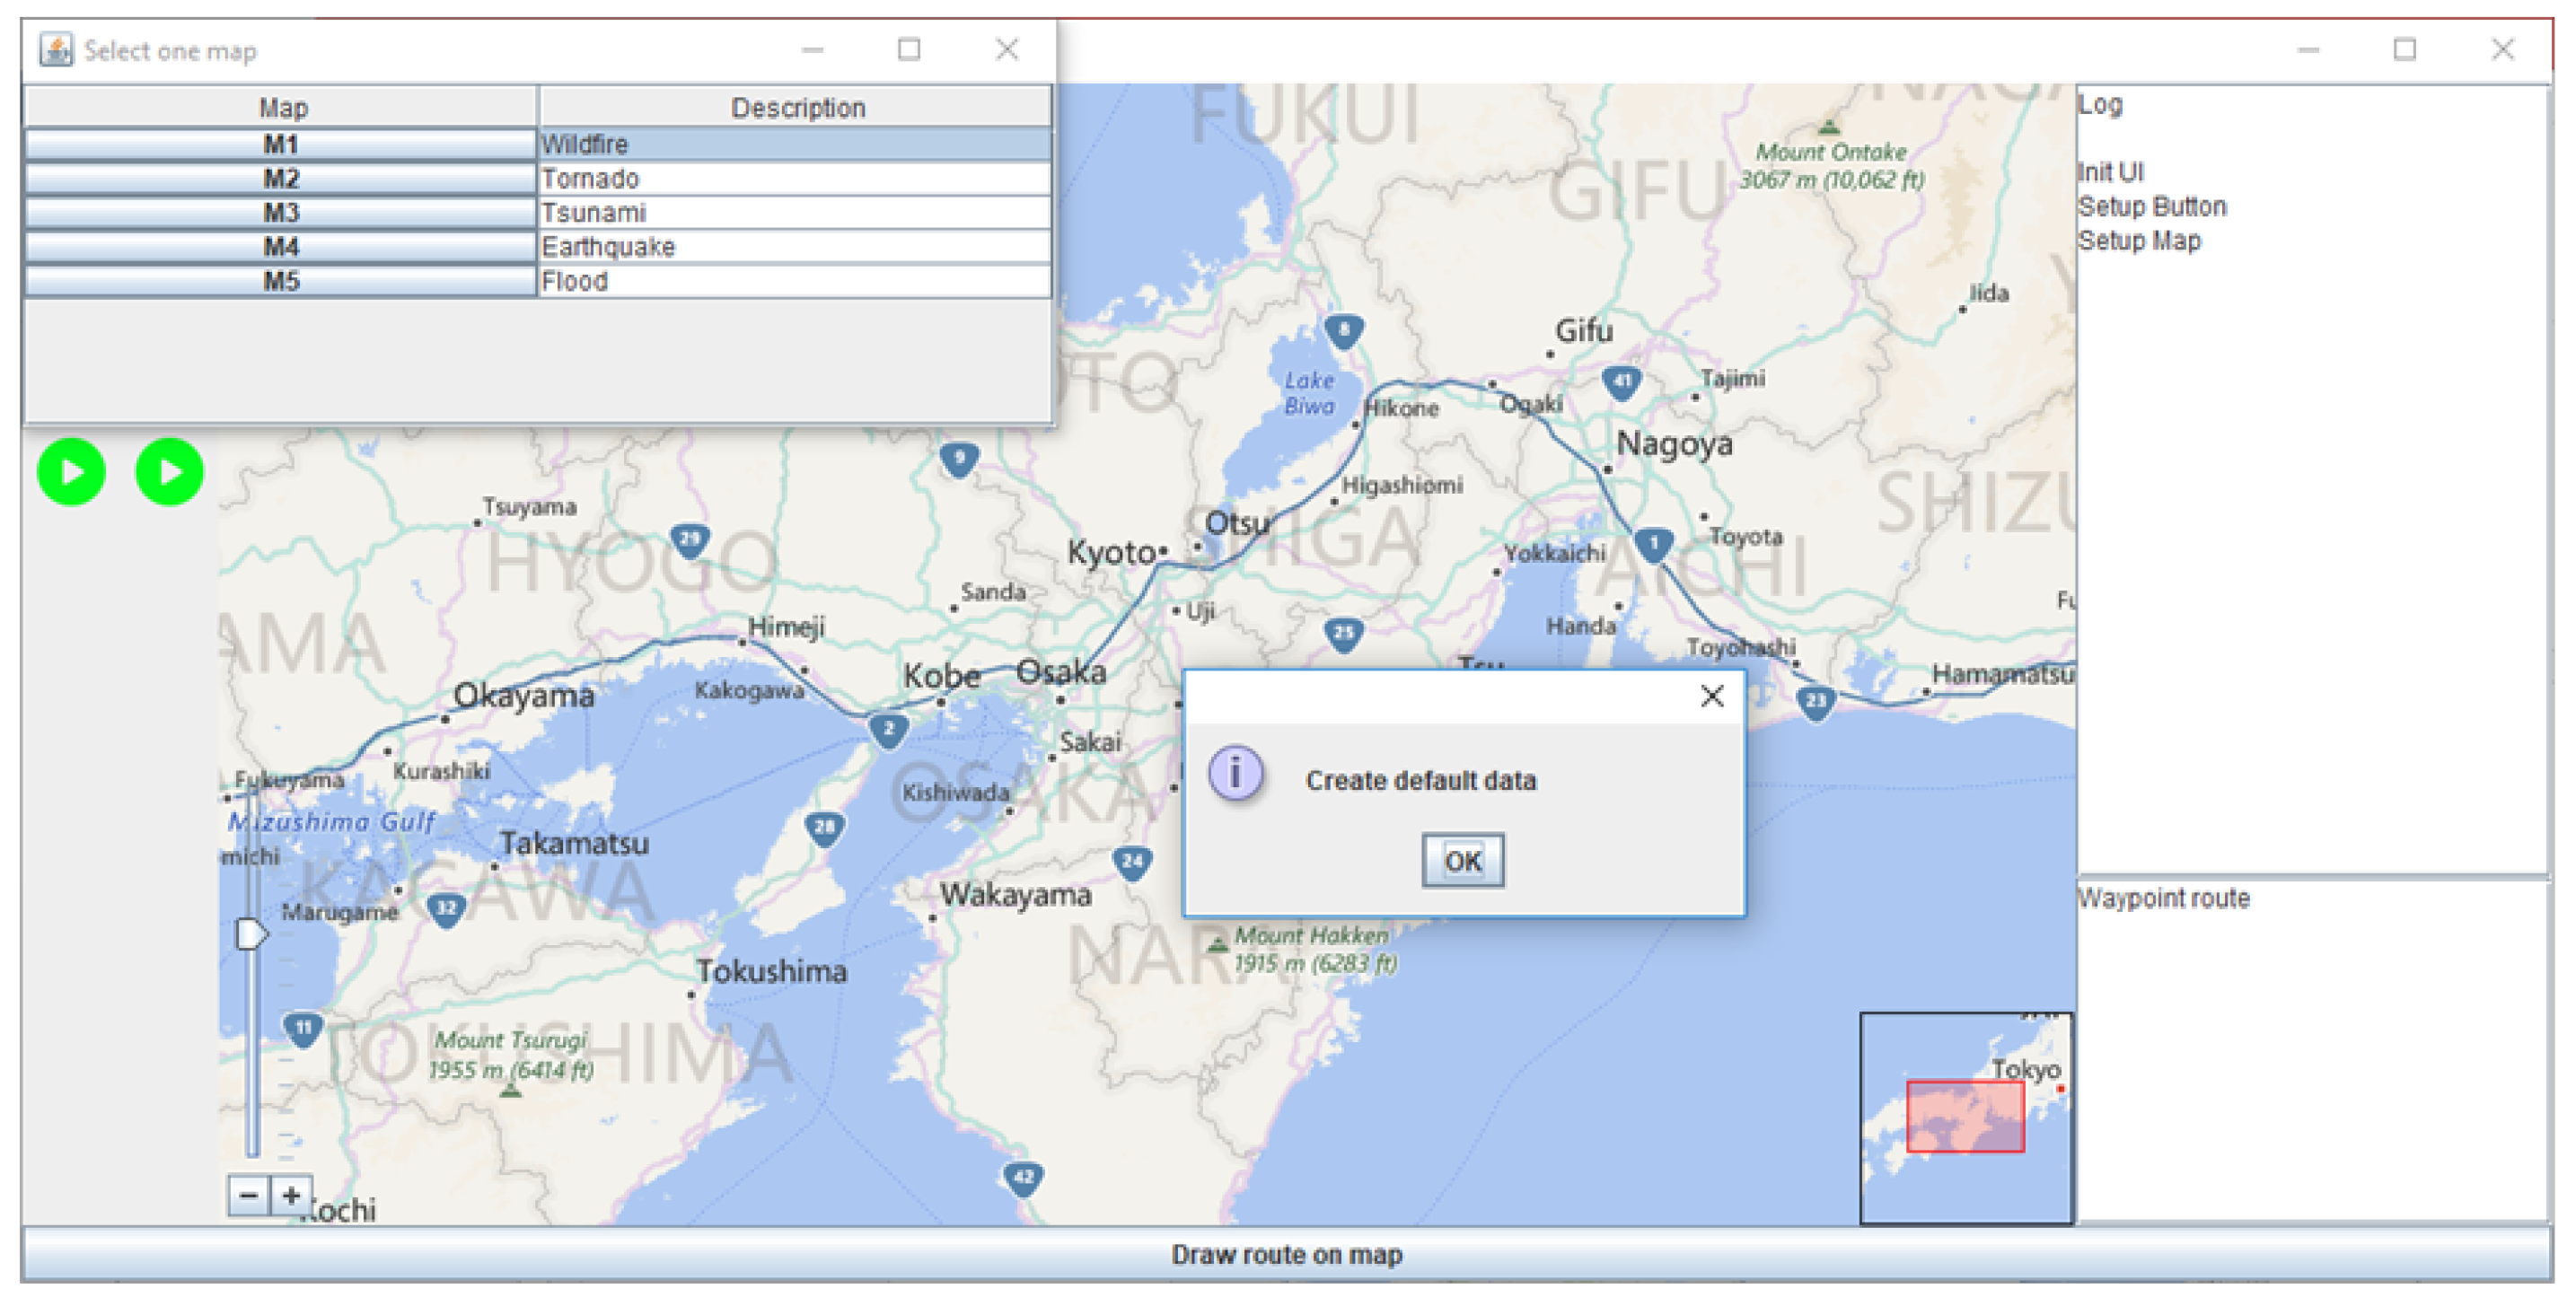Click the zoom slider handle on map
This screenshot has width=2576, height=1306.
coord(250,934)
